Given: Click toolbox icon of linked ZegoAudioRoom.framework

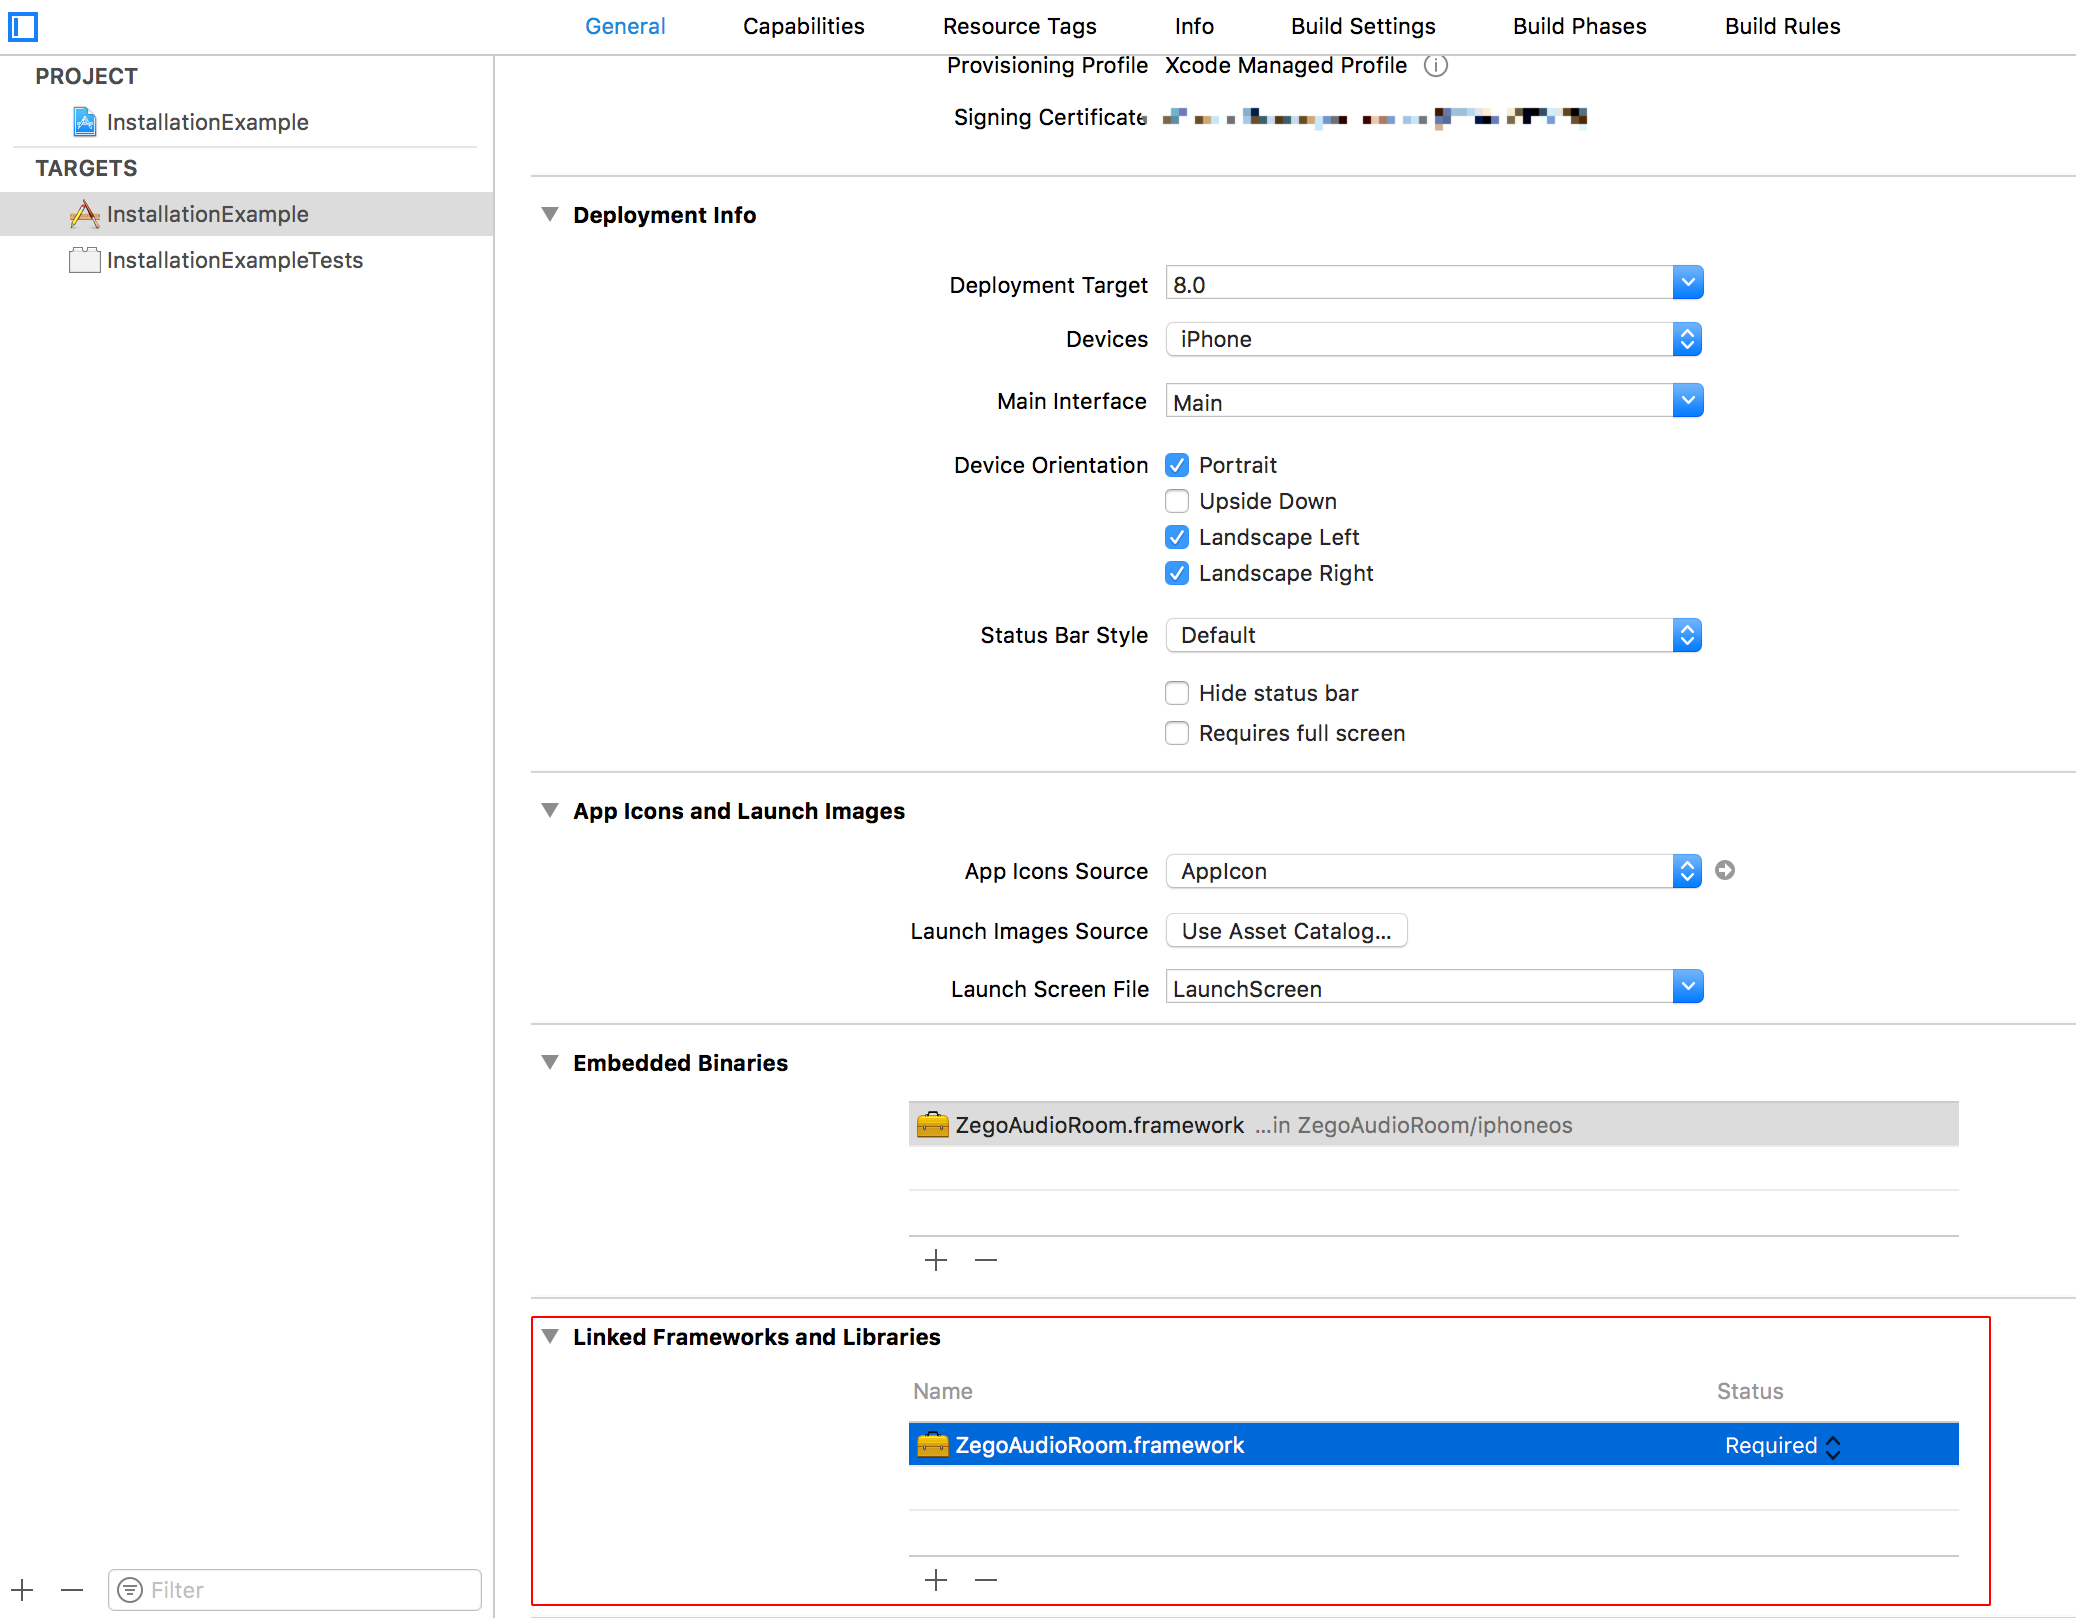Looking at the screenshot, I should (933, 1445).
